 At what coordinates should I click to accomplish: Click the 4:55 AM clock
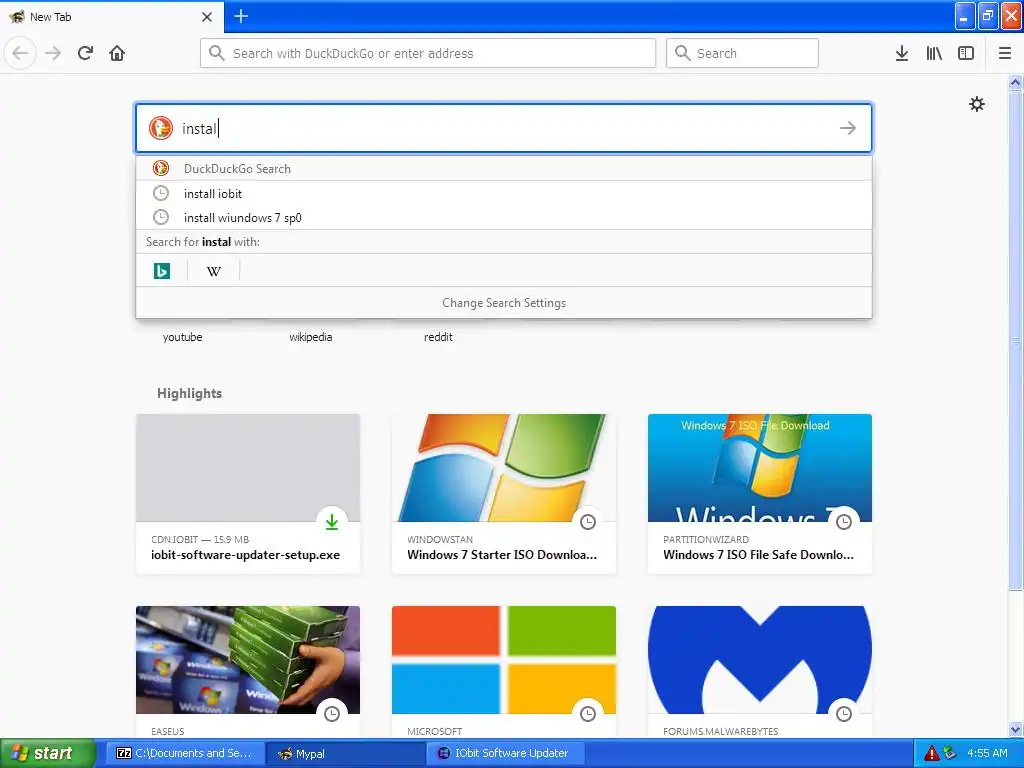(x=987, y=753)
